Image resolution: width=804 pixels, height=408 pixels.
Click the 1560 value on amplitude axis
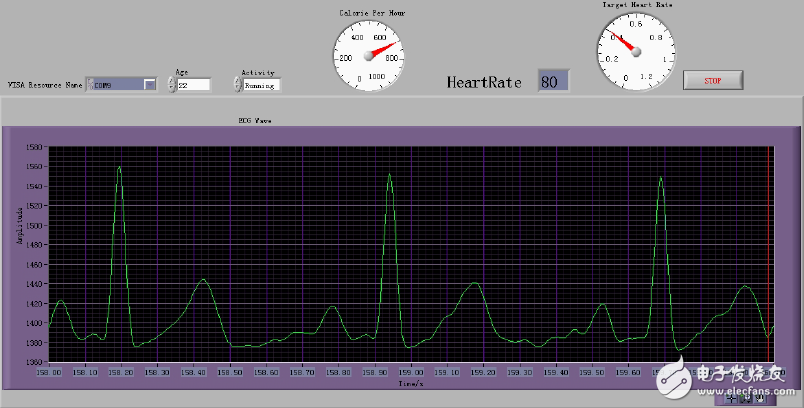(x=35, y=167)
